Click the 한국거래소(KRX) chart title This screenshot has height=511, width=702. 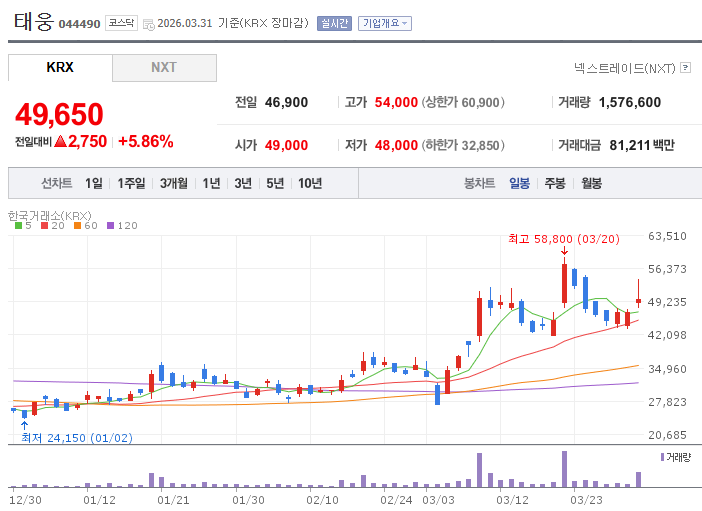[x=50, y=215]
